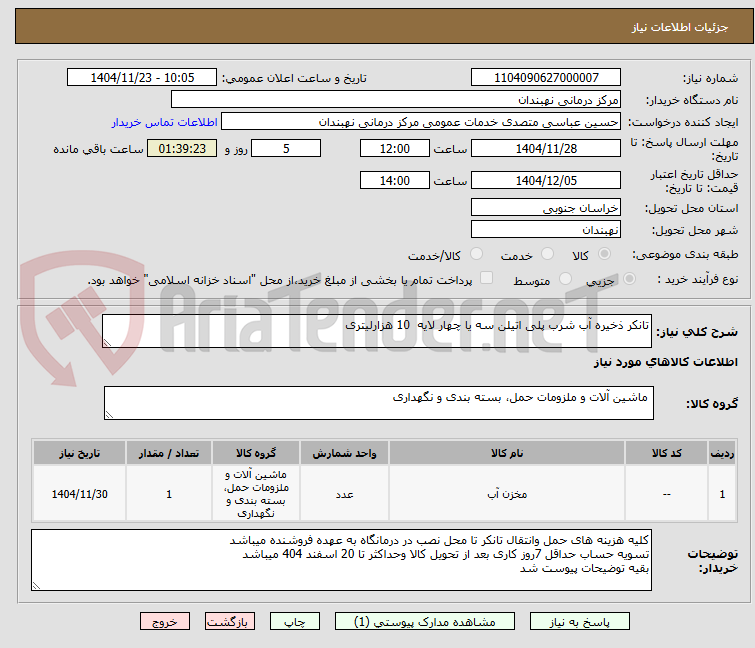Viewport: 755px width, 648px height.
Task: Select the متوسط purchase type radio
Action: click(565, 279)
